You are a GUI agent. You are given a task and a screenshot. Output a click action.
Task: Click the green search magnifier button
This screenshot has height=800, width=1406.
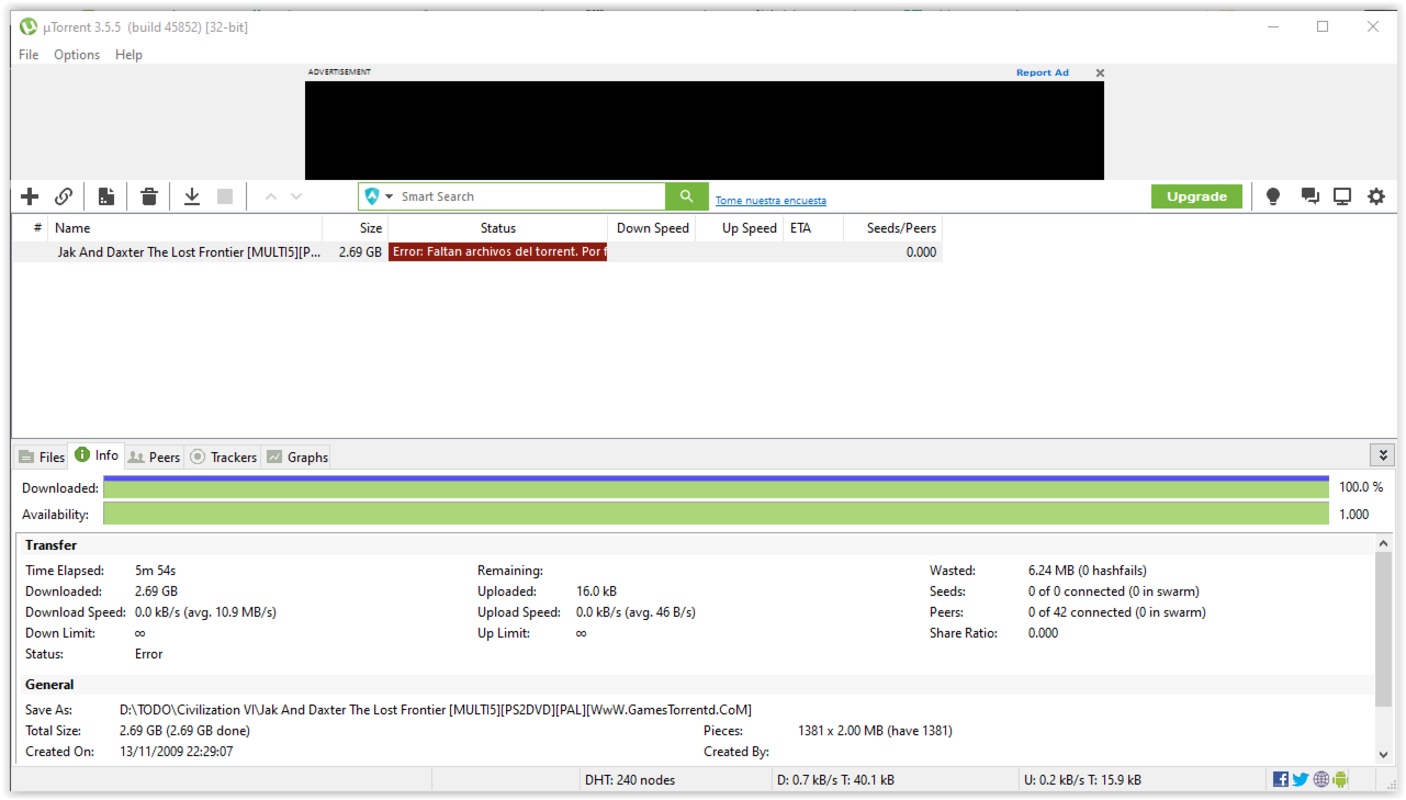tap(686, 197)
